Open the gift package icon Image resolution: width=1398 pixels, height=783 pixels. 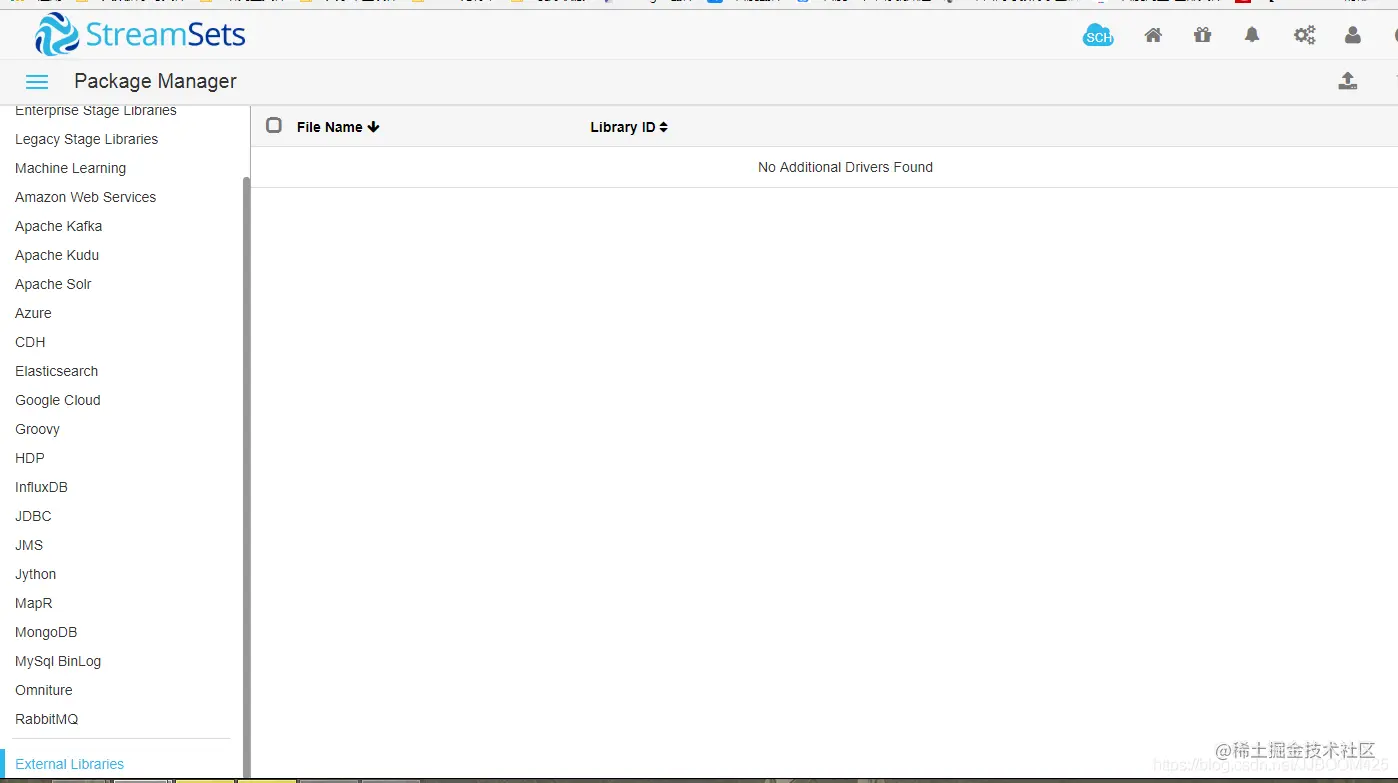1202,35
